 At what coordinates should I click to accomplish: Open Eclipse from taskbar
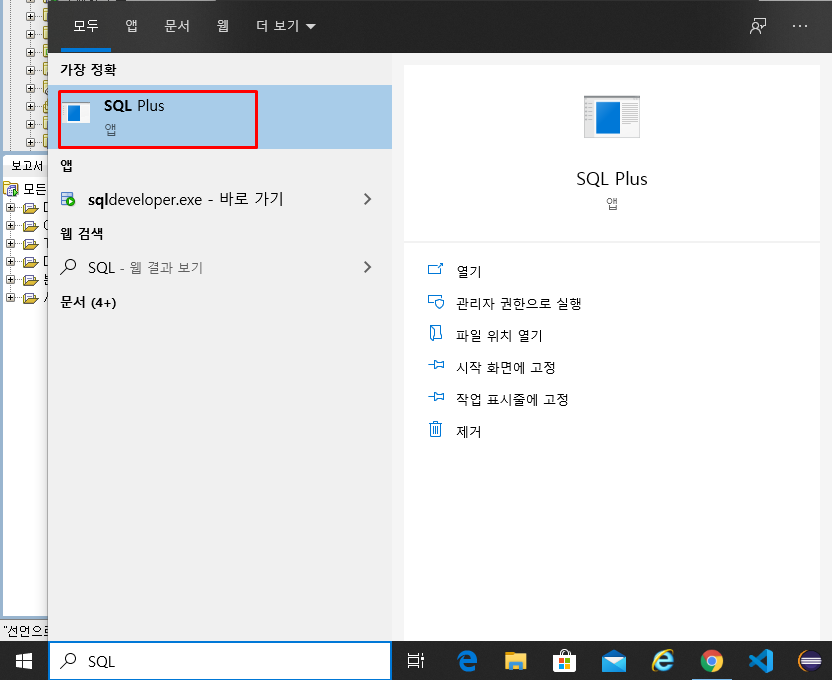tap(810, 661)
